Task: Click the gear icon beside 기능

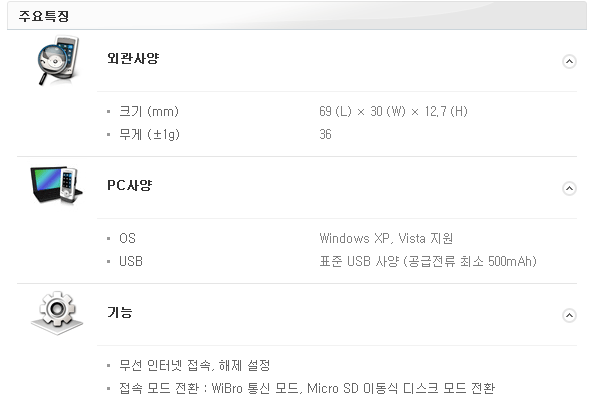Action: (x=57, y=313)
